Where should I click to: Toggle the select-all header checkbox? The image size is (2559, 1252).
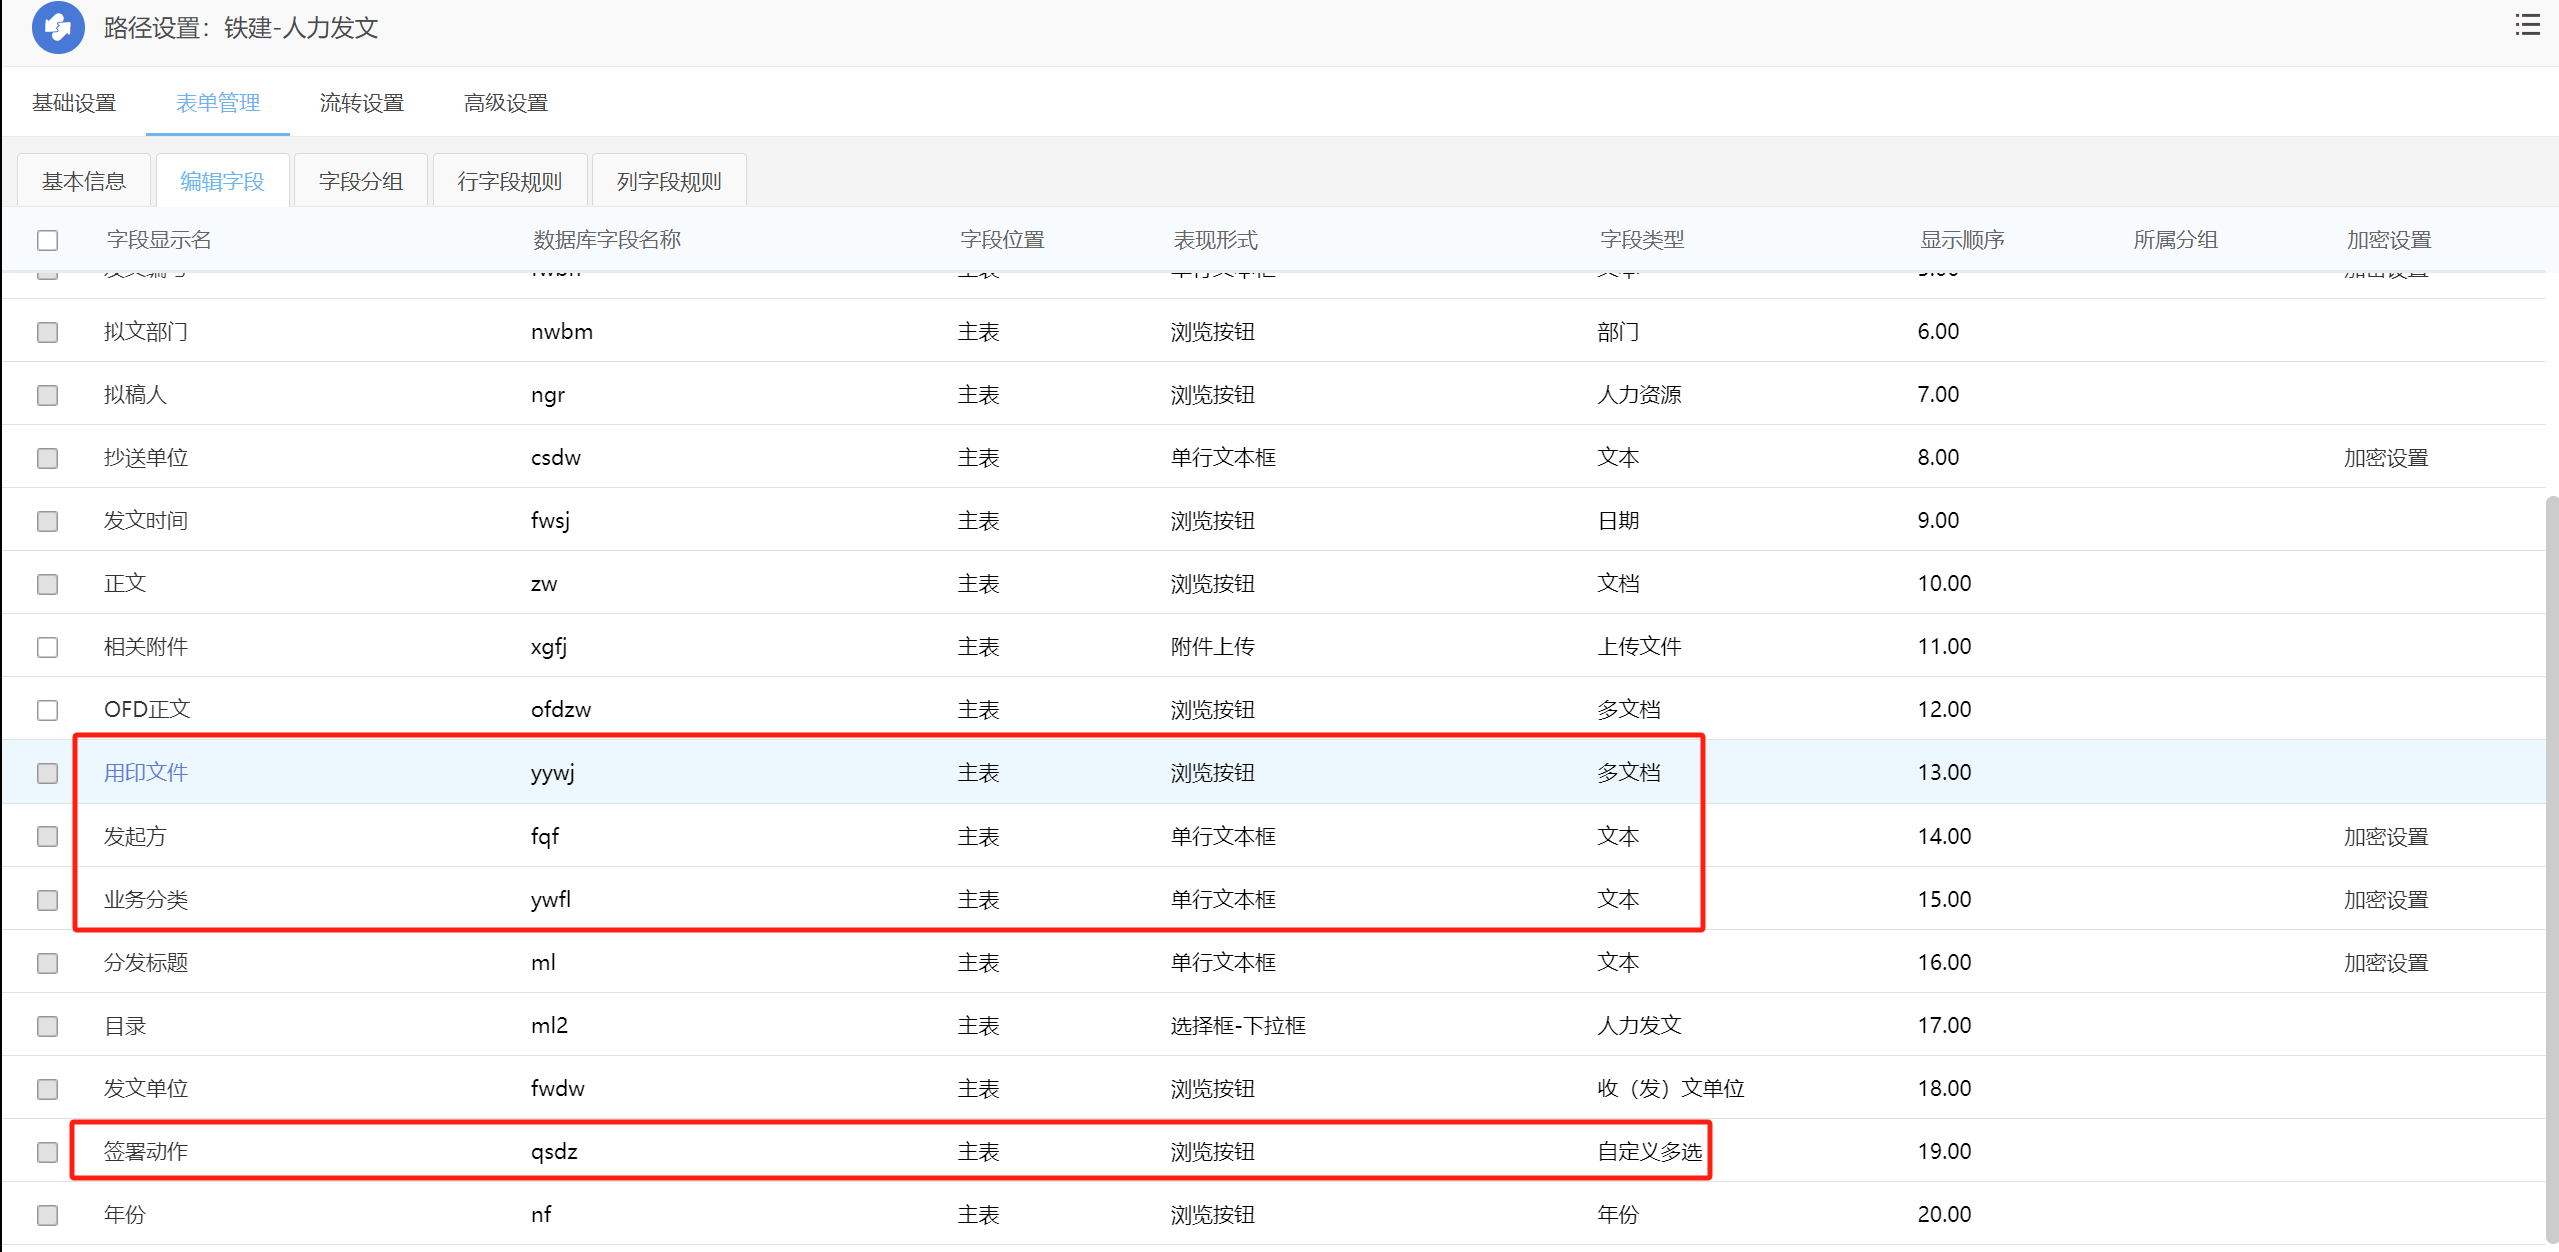(47, 240)
